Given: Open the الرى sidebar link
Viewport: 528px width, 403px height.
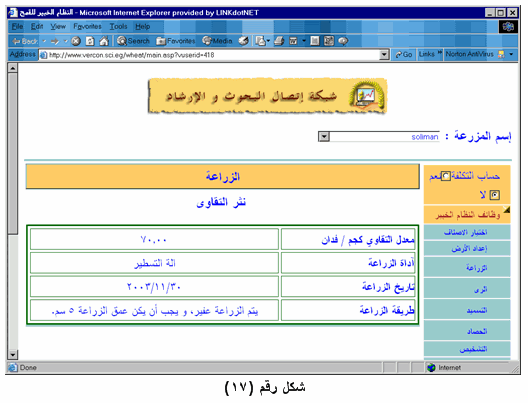Looking at the screenshot, I should point(467,289).
